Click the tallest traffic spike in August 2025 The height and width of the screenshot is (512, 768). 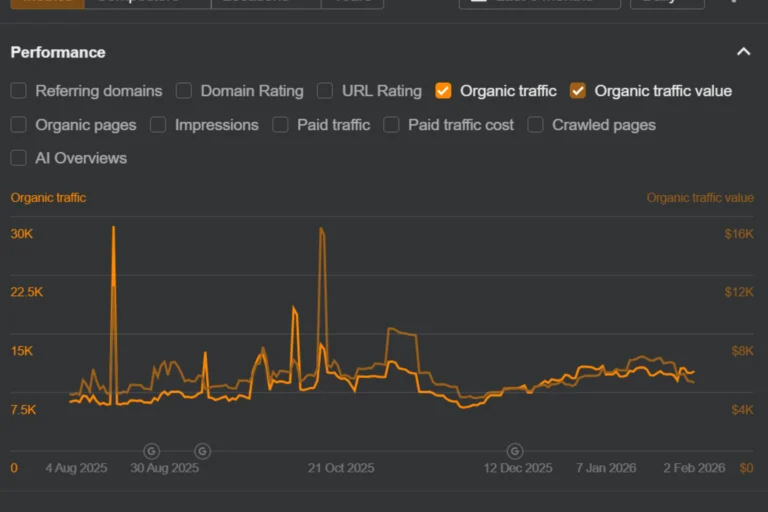tap(113, 229)
